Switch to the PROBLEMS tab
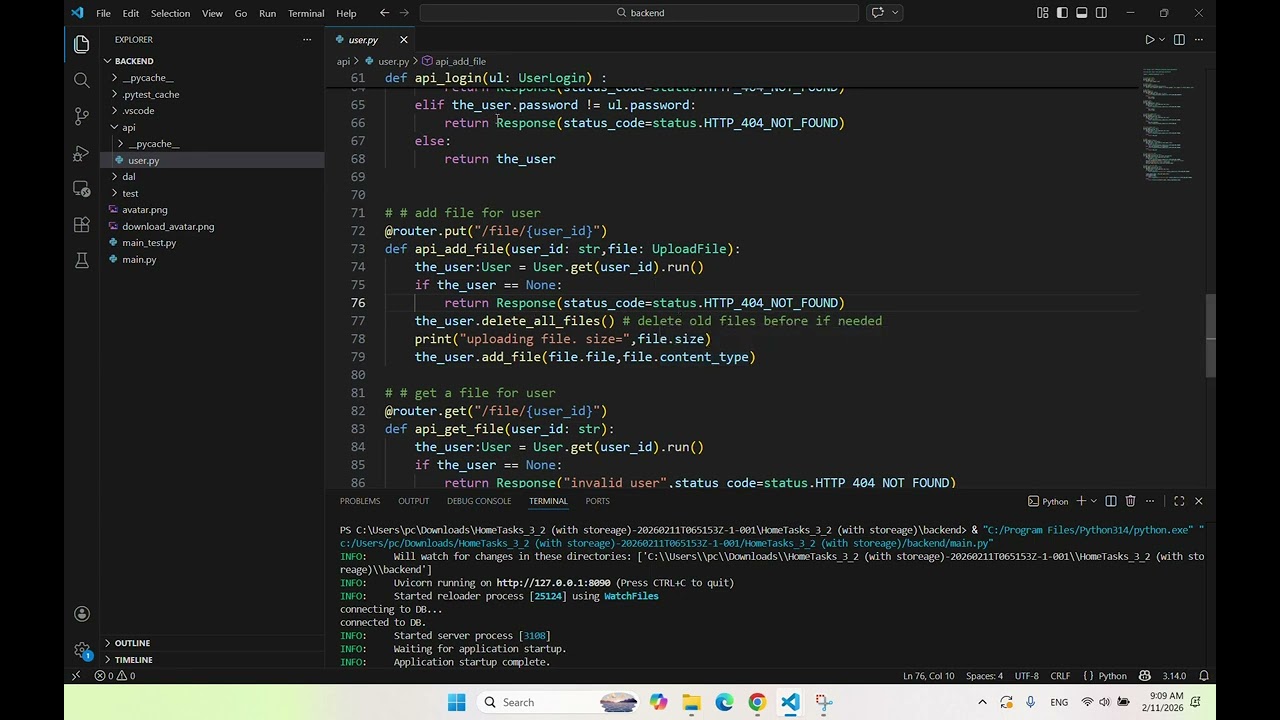This screenshot has height=720, width=1280. [360, 501]
